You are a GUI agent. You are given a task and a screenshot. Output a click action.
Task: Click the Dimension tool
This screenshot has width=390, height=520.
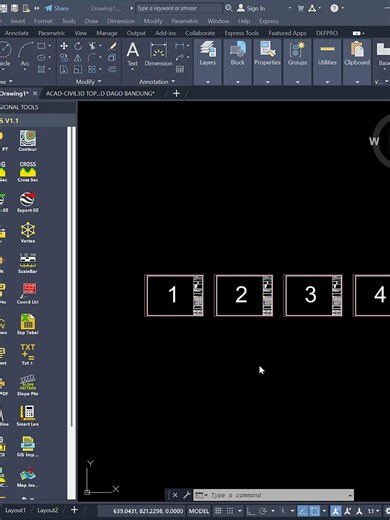click(x=158, y=54)
